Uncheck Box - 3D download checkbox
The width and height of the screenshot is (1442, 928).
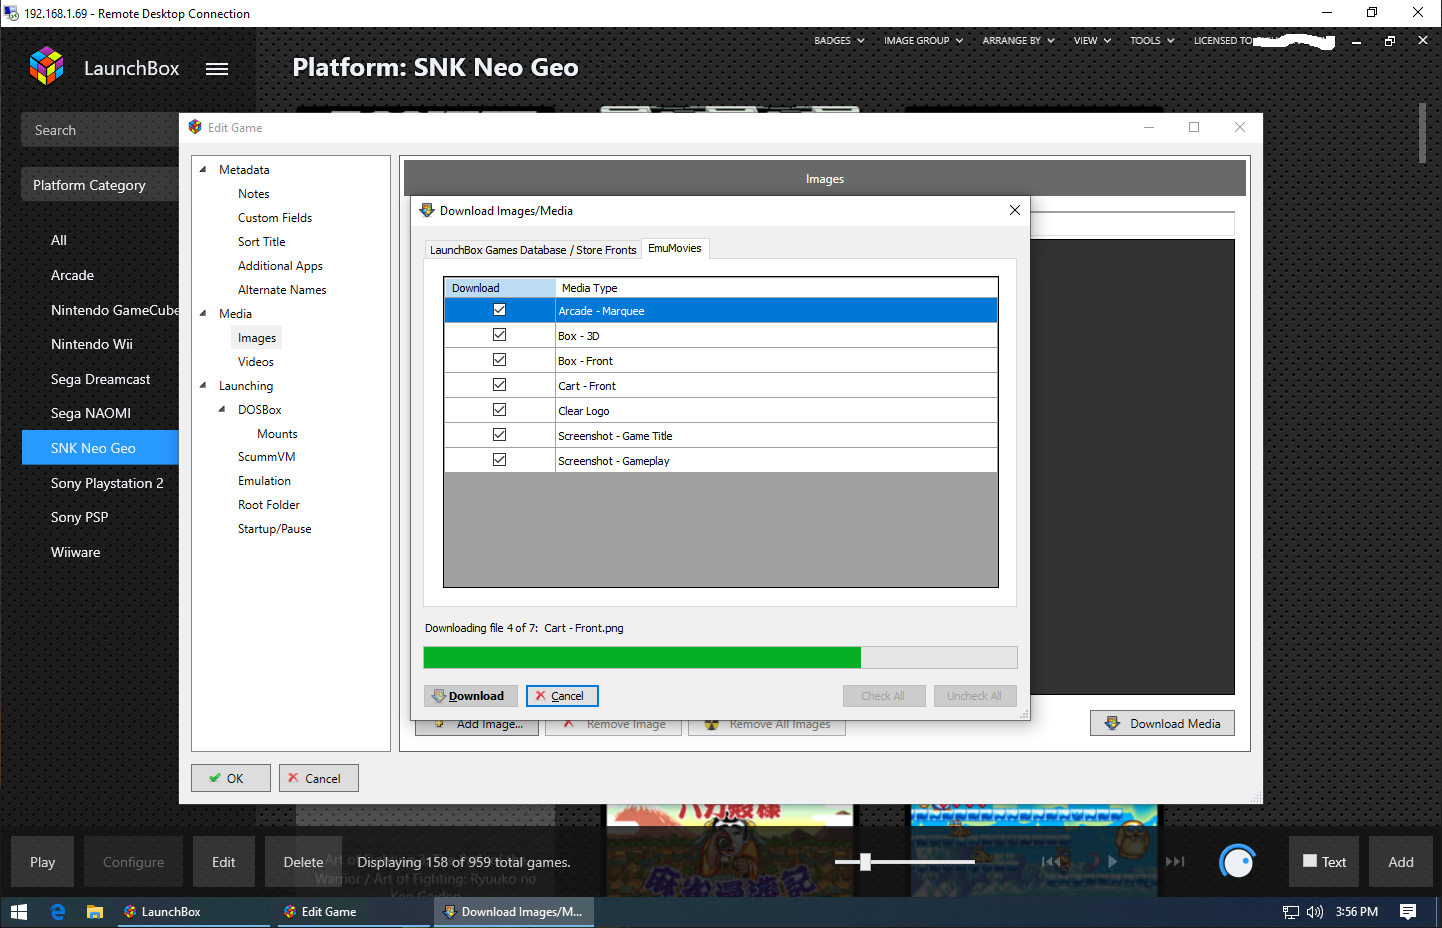[x=499, y=335]
